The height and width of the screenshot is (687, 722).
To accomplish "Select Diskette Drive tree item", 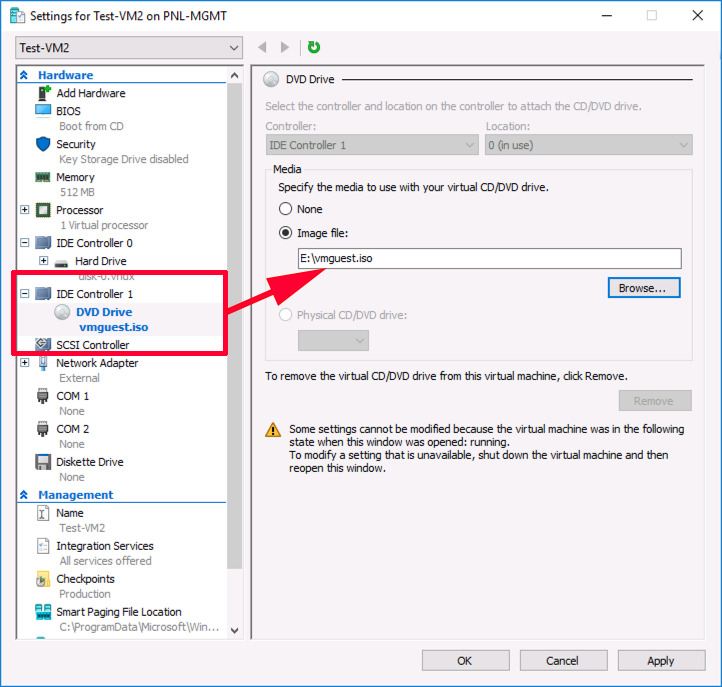I will 90,462.
